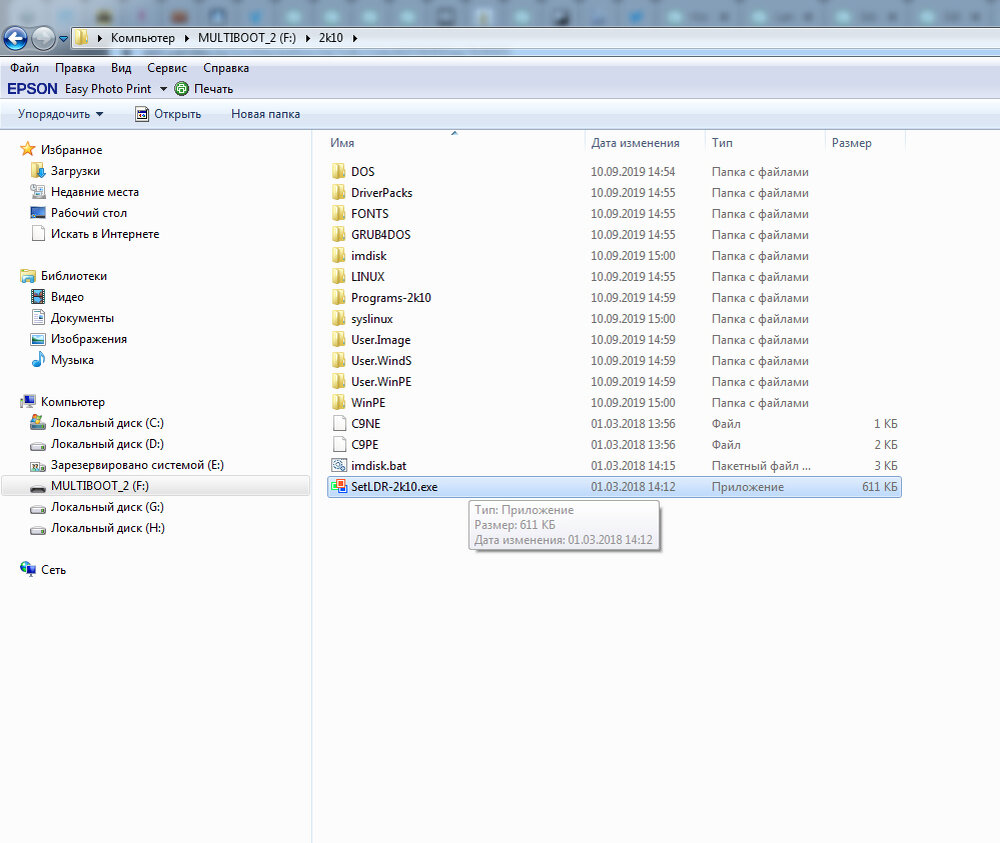Click the Локальный диск (H:) drive icon
The width and height of the screenshot is (1000, 843).
(38, 529)
